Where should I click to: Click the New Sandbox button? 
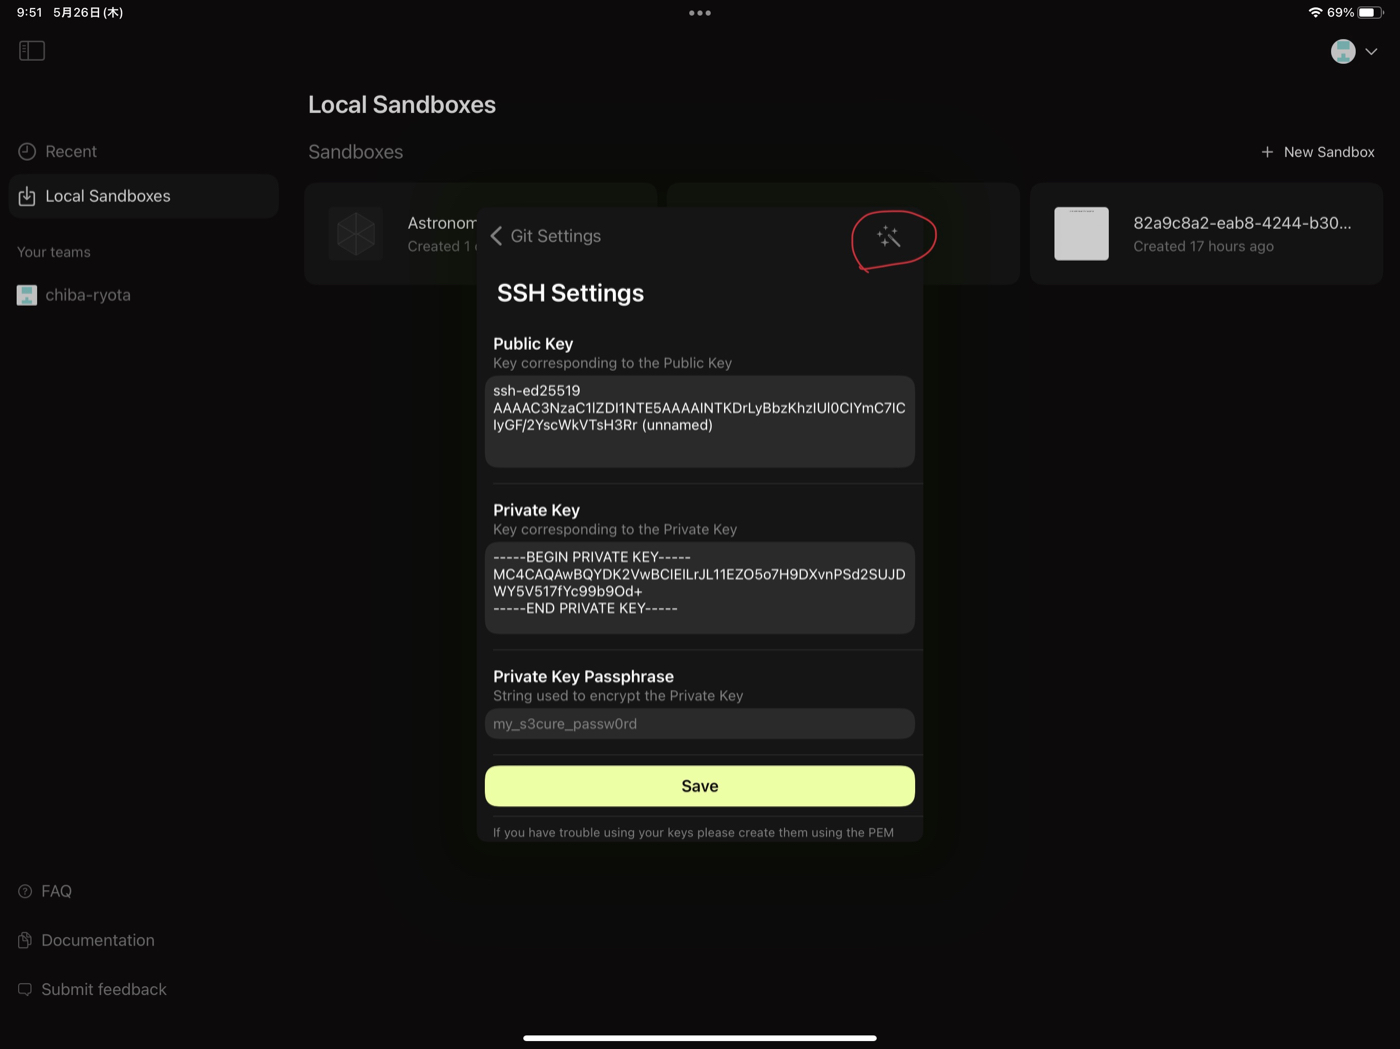click(1318, 152)
